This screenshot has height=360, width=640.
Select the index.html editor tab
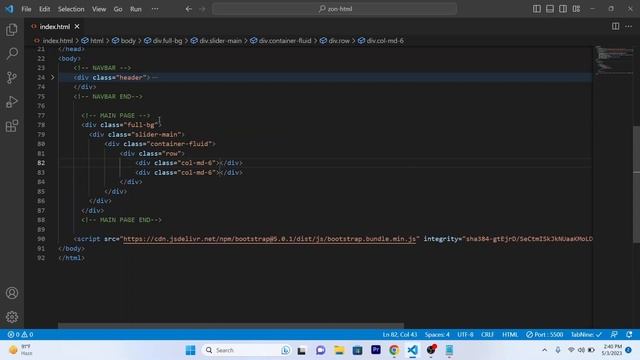click(55, 27)
